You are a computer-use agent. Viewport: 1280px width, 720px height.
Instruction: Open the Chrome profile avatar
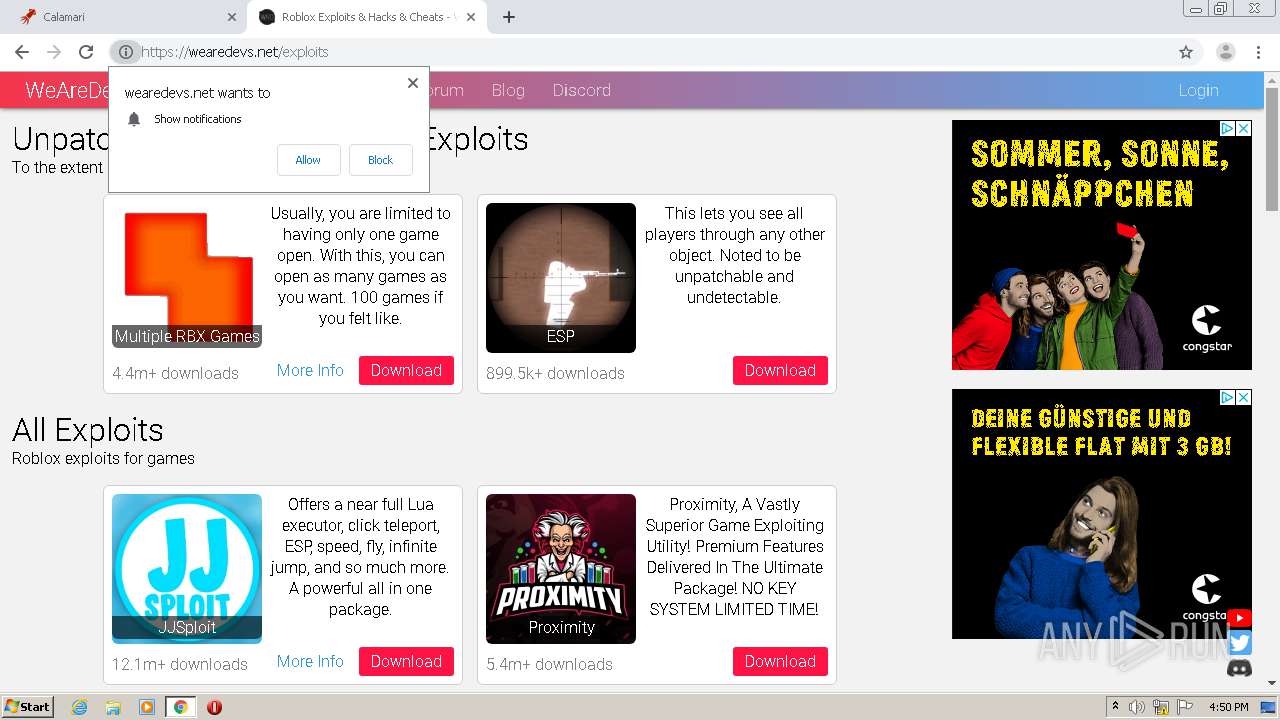click(1225, 52)
